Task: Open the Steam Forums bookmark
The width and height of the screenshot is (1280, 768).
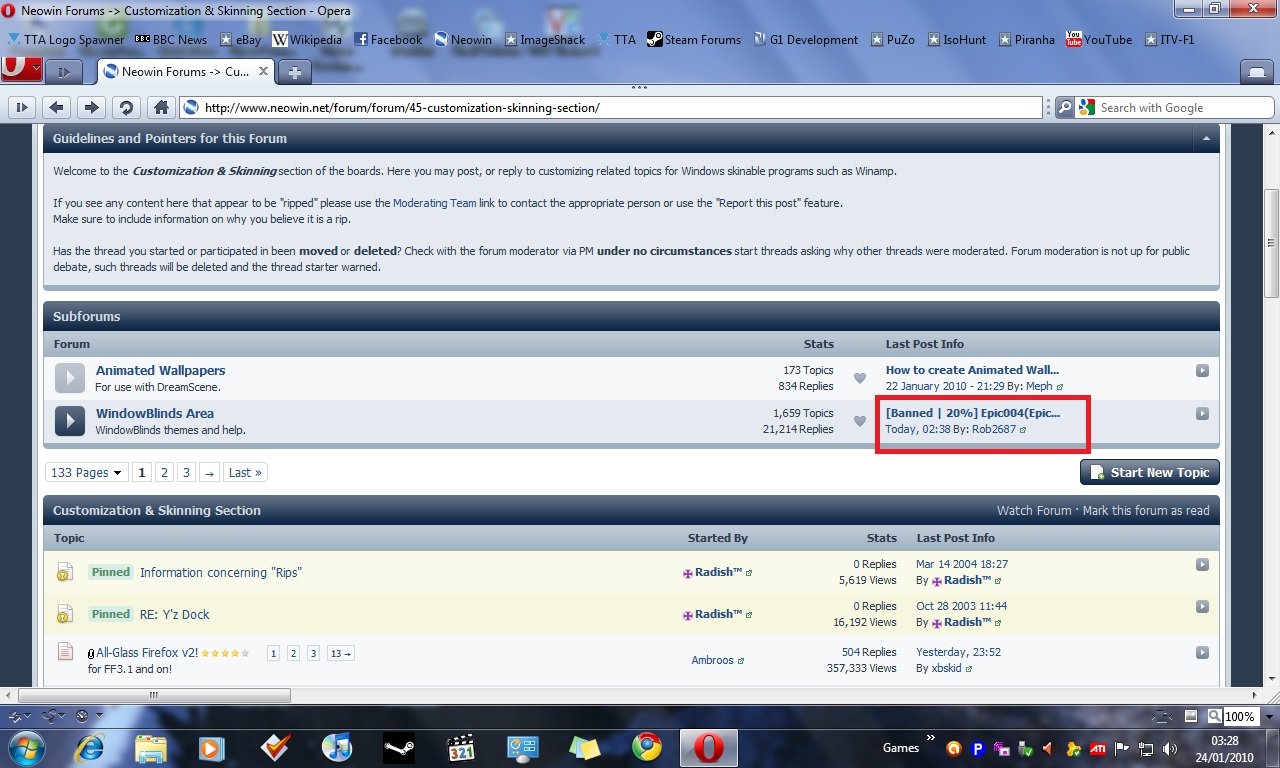Action: point(694,40)
